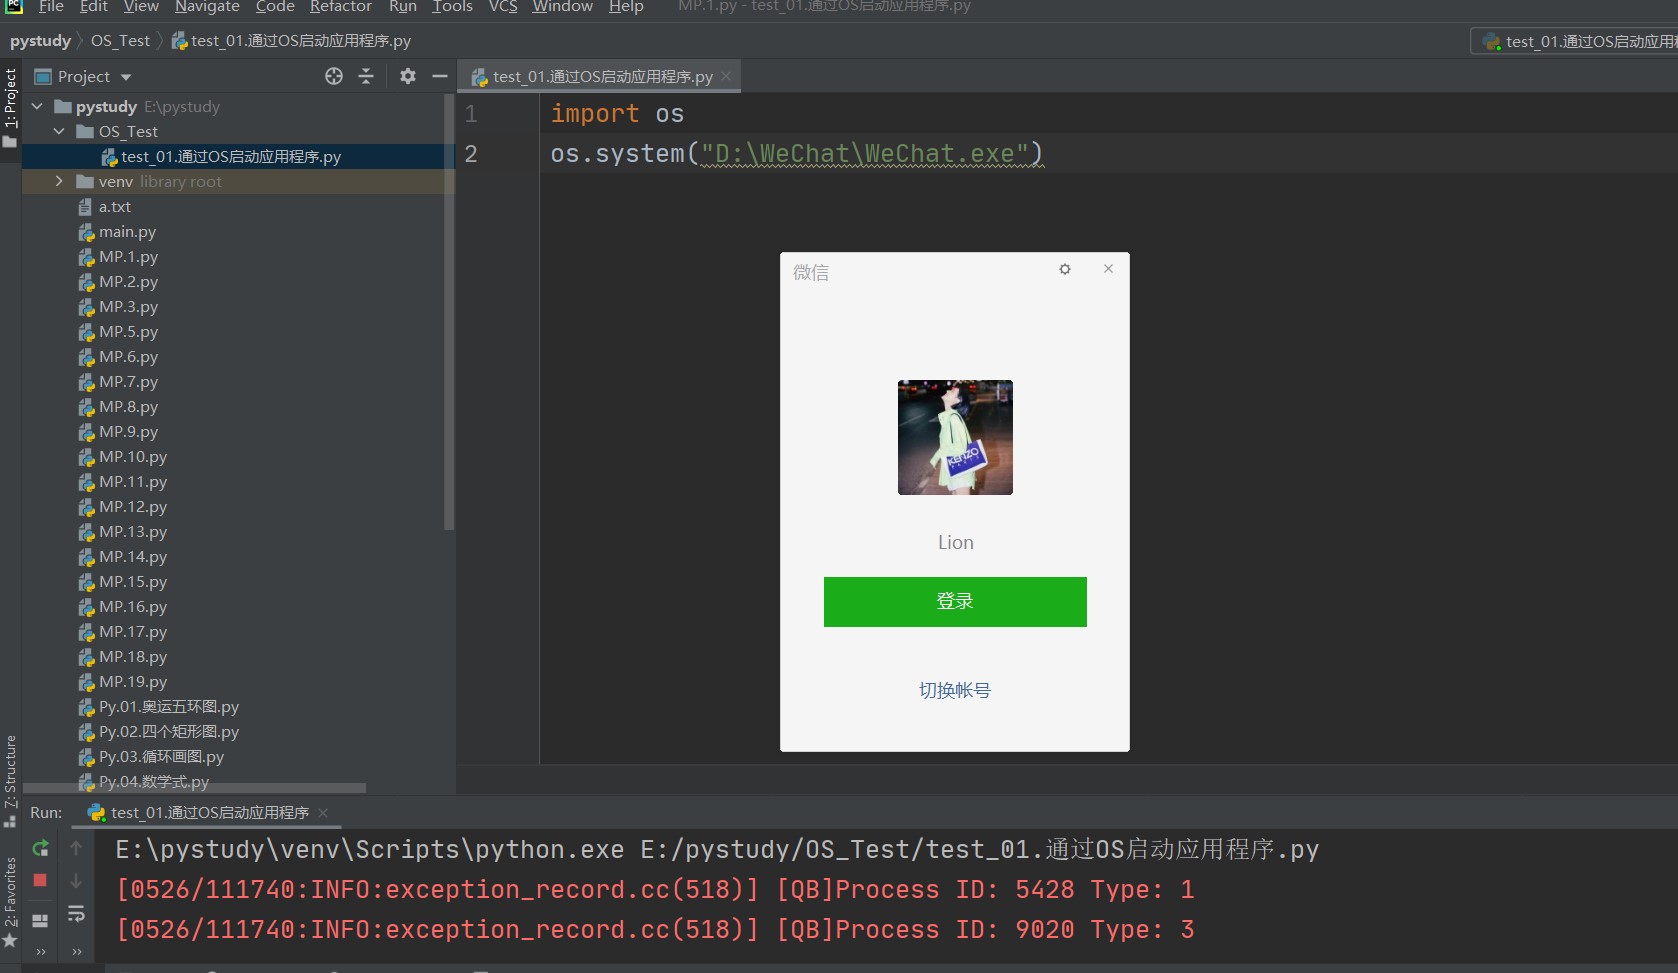Open the Refactor menu
The image size is (1678, 973).
[x=341, y=7]
